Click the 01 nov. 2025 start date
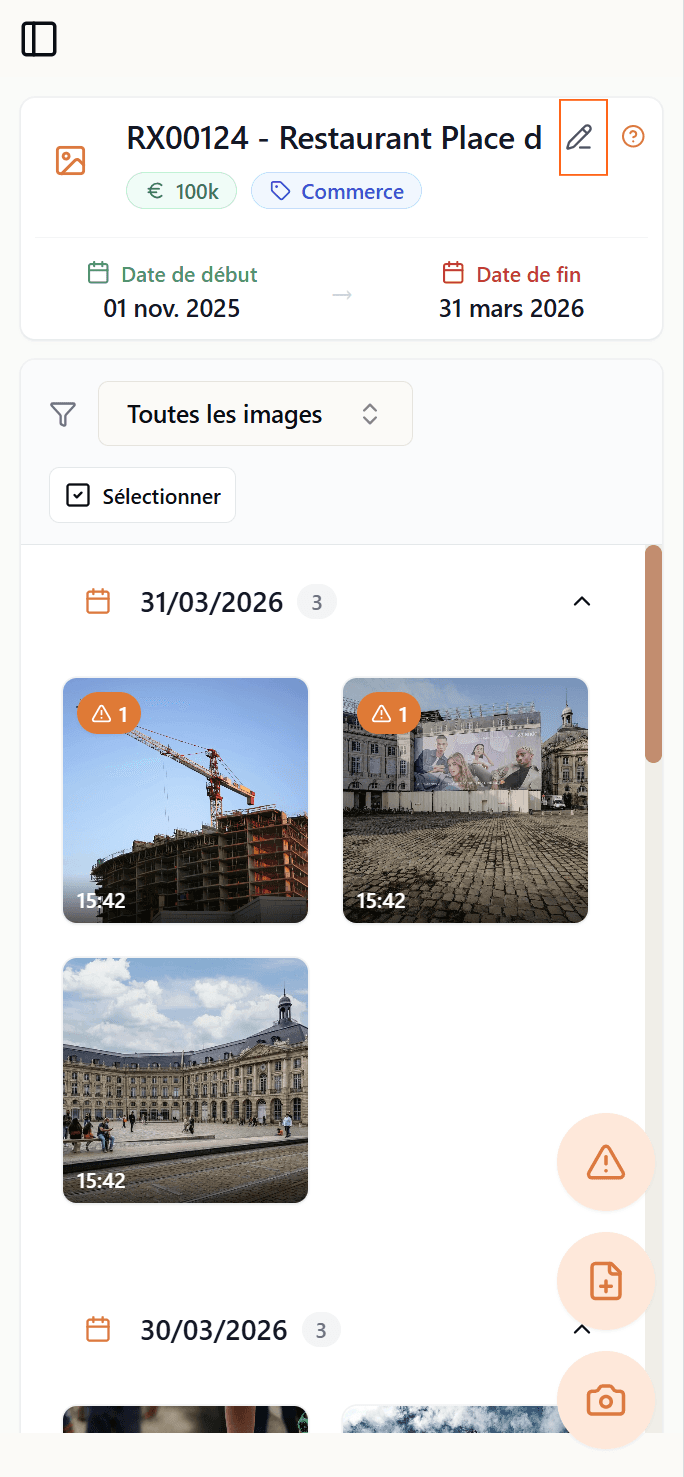 click(x=172, y=308)
